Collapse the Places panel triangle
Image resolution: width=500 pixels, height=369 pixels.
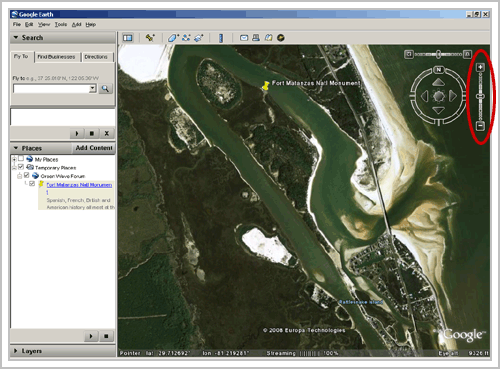pyautogui.click(x=15, y=148)
